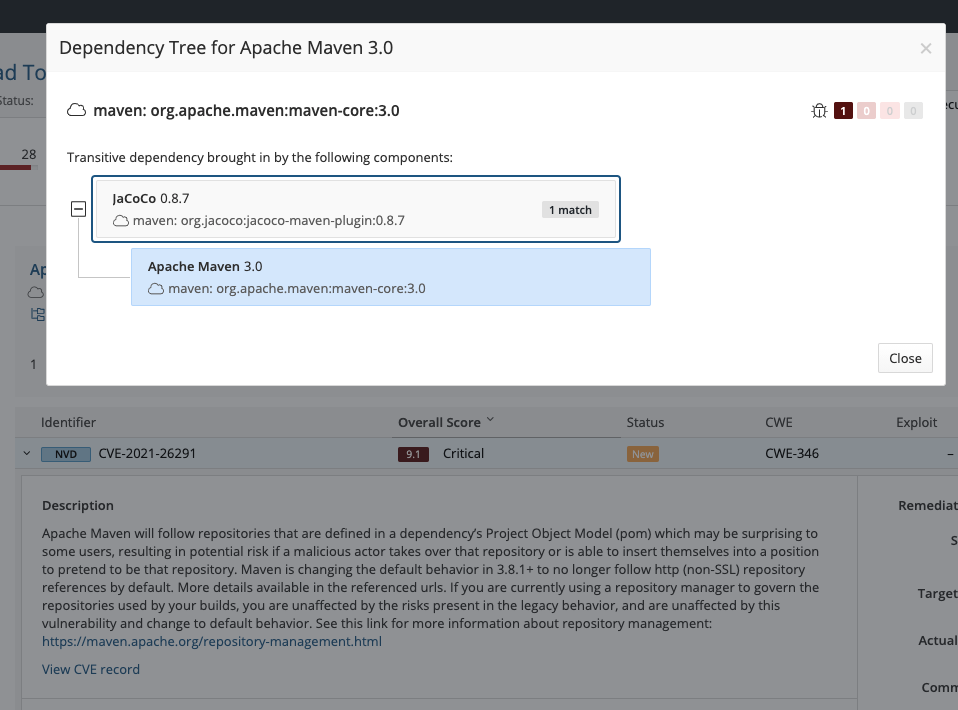Click the last grey severity badge
Image resolution: width=958 pixels, height=710 pixels.
[x=913, y=111]
